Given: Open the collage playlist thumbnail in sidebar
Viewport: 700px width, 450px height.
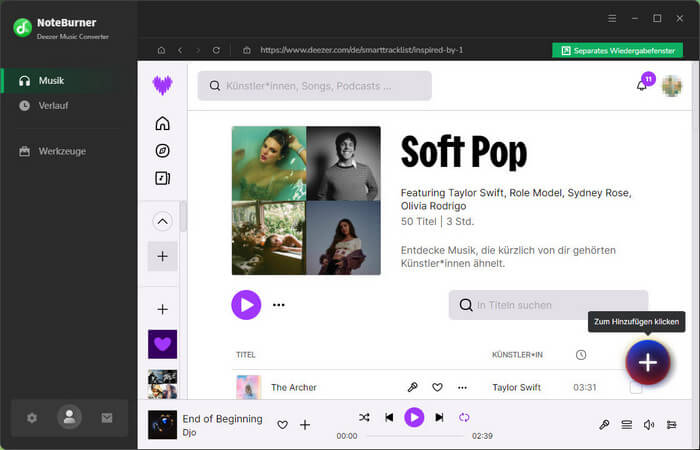Looking at the screenshot, I should click(x=162, y=383).
